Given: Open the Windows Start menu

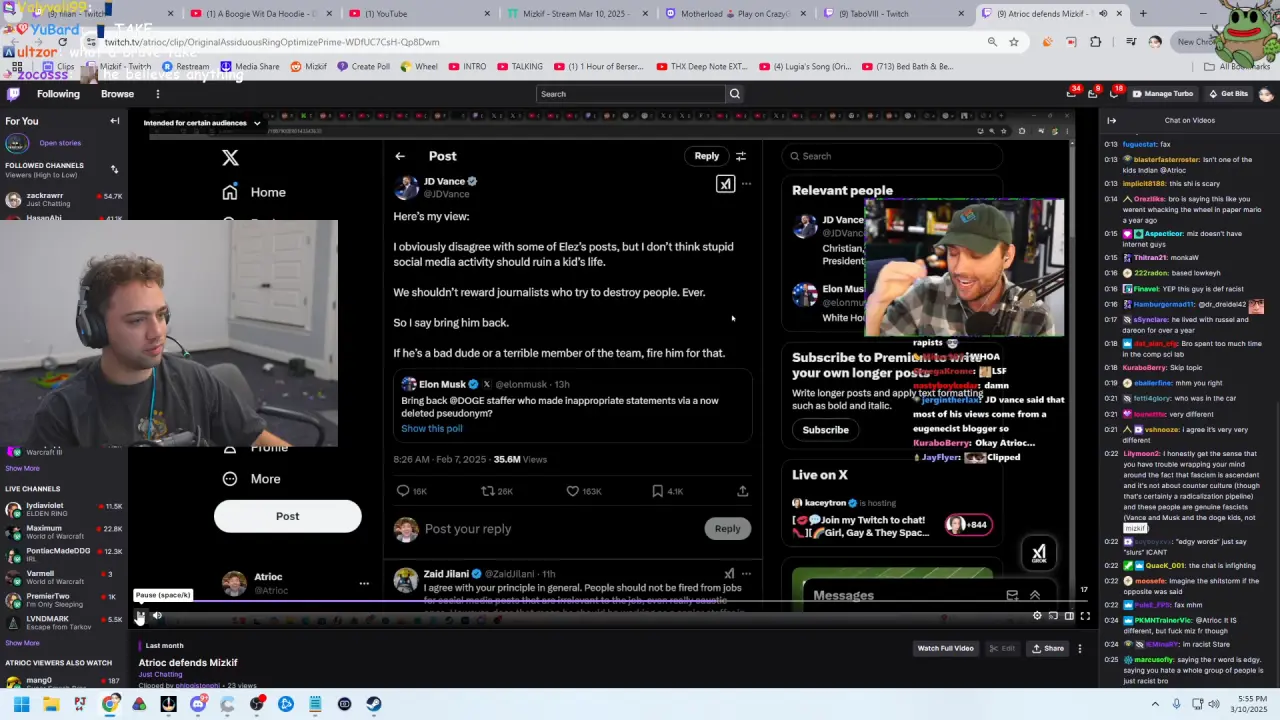Looking at the screenshot, I should click(x=21, y=704).
